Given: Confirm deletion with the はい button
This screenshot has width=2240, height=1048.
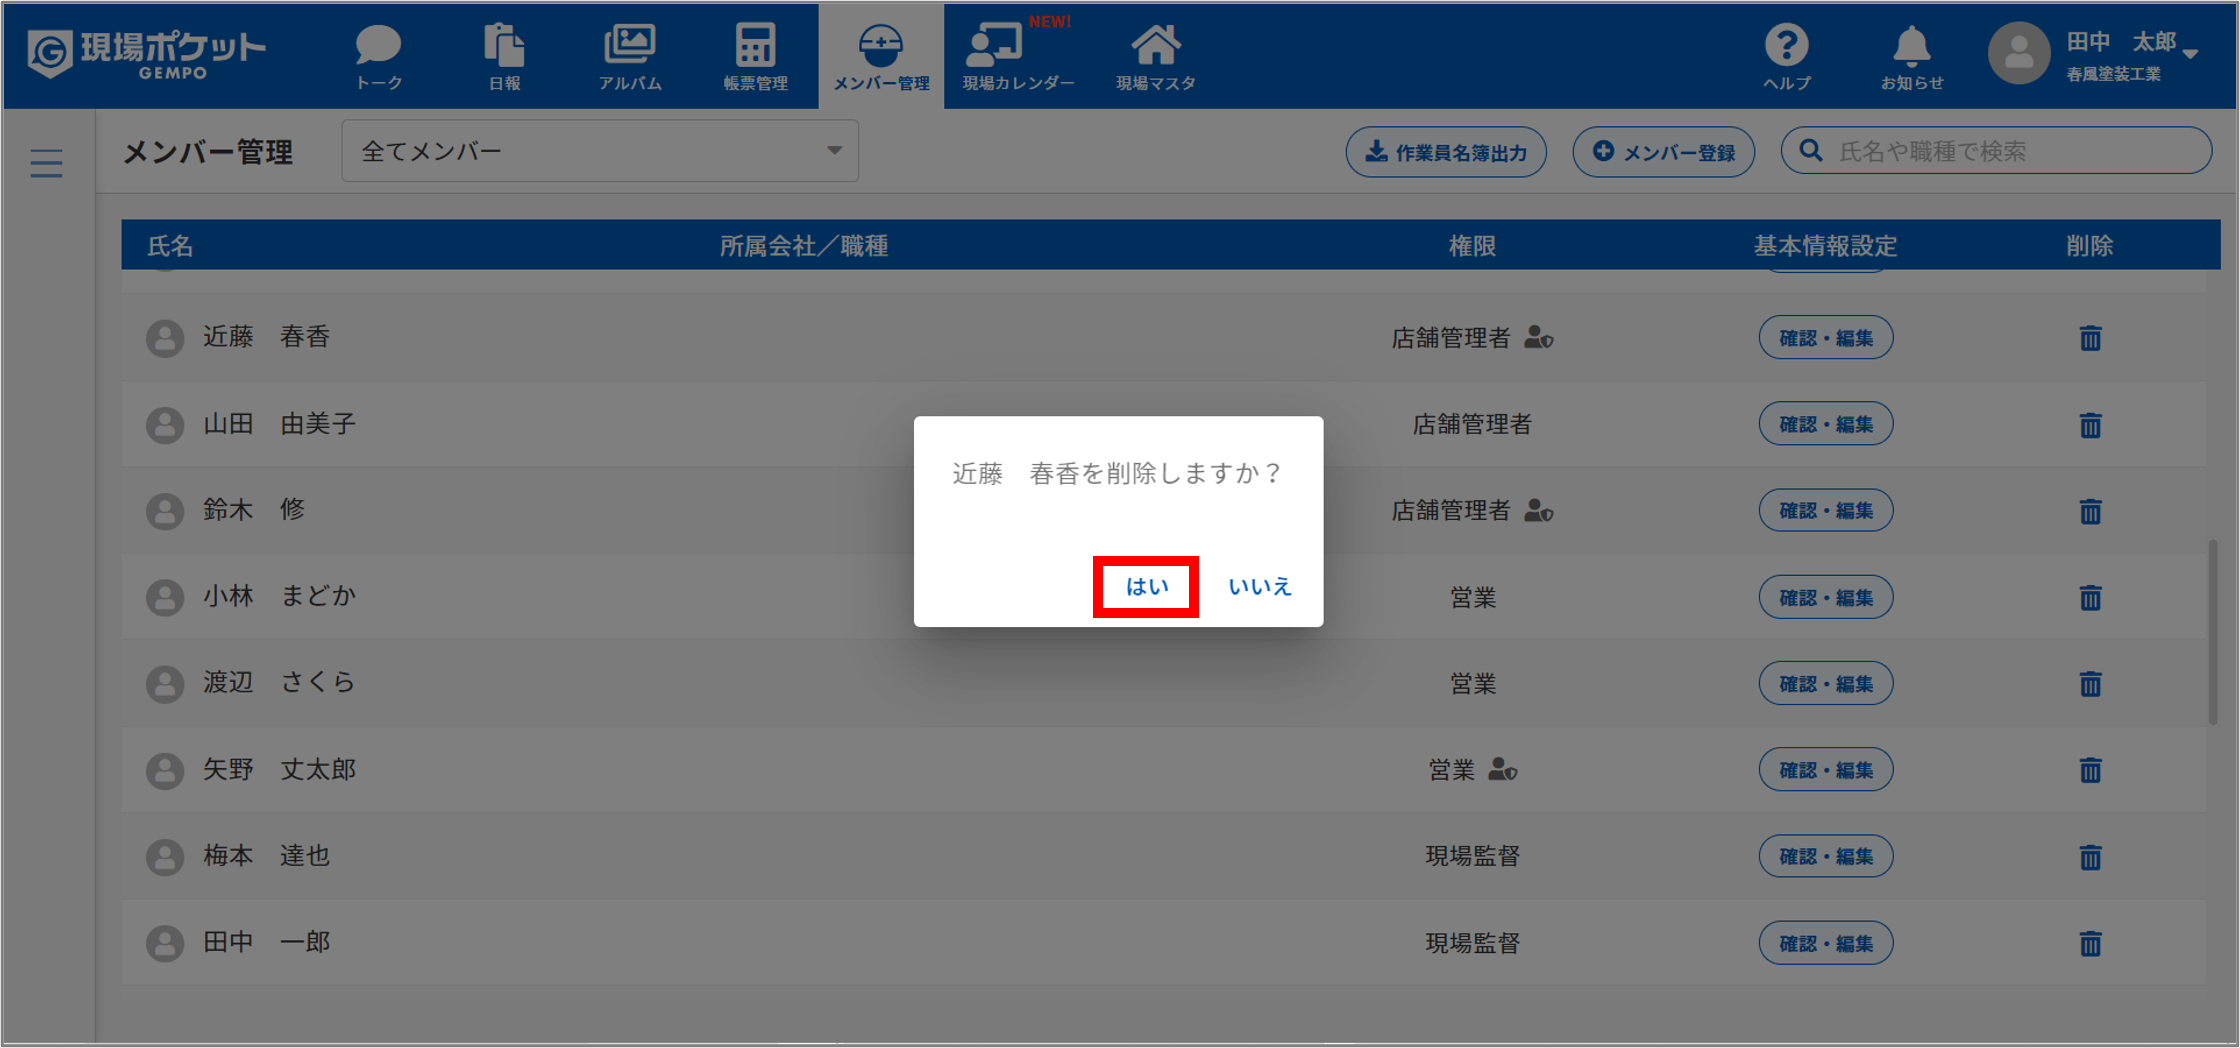Looking at the screenshot, I should coord(1146,586).
